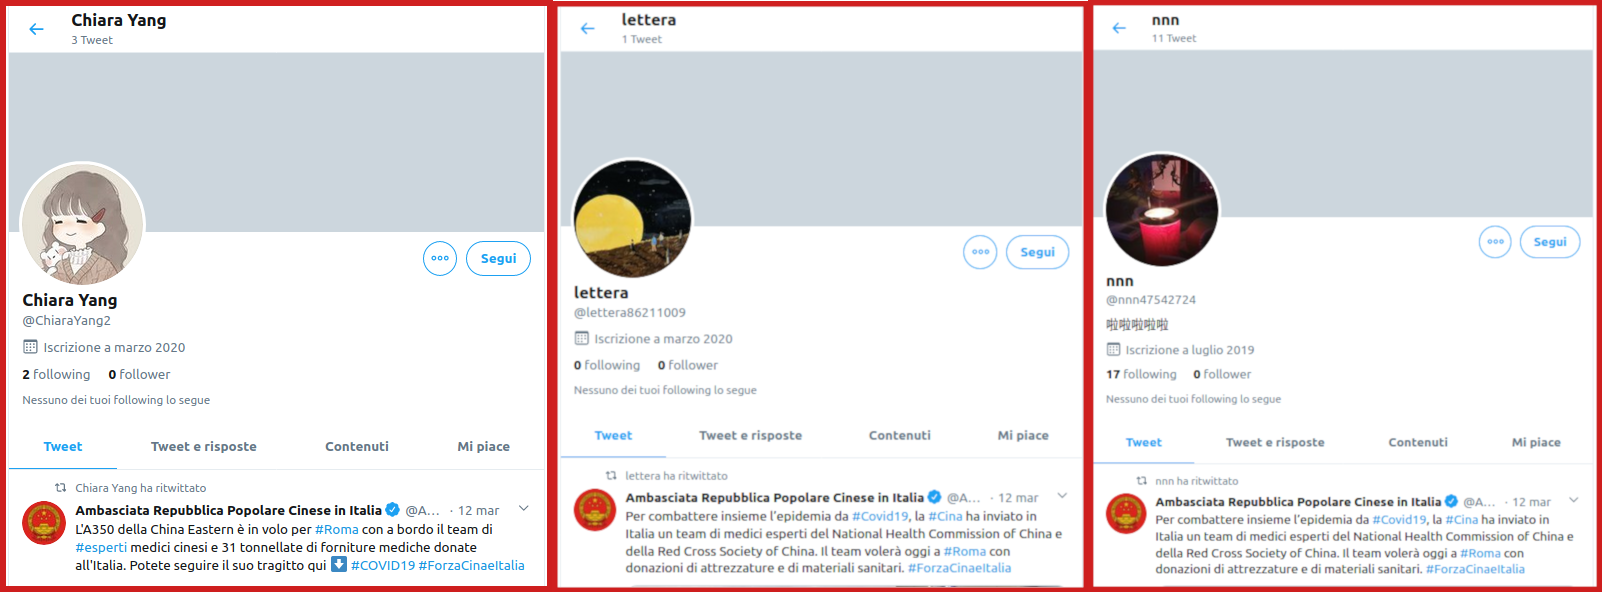Open Mi piace tab on nnn profile
Image resolution: width=1602 pixels, height=592 pixels.
[x=1535, y=442]
